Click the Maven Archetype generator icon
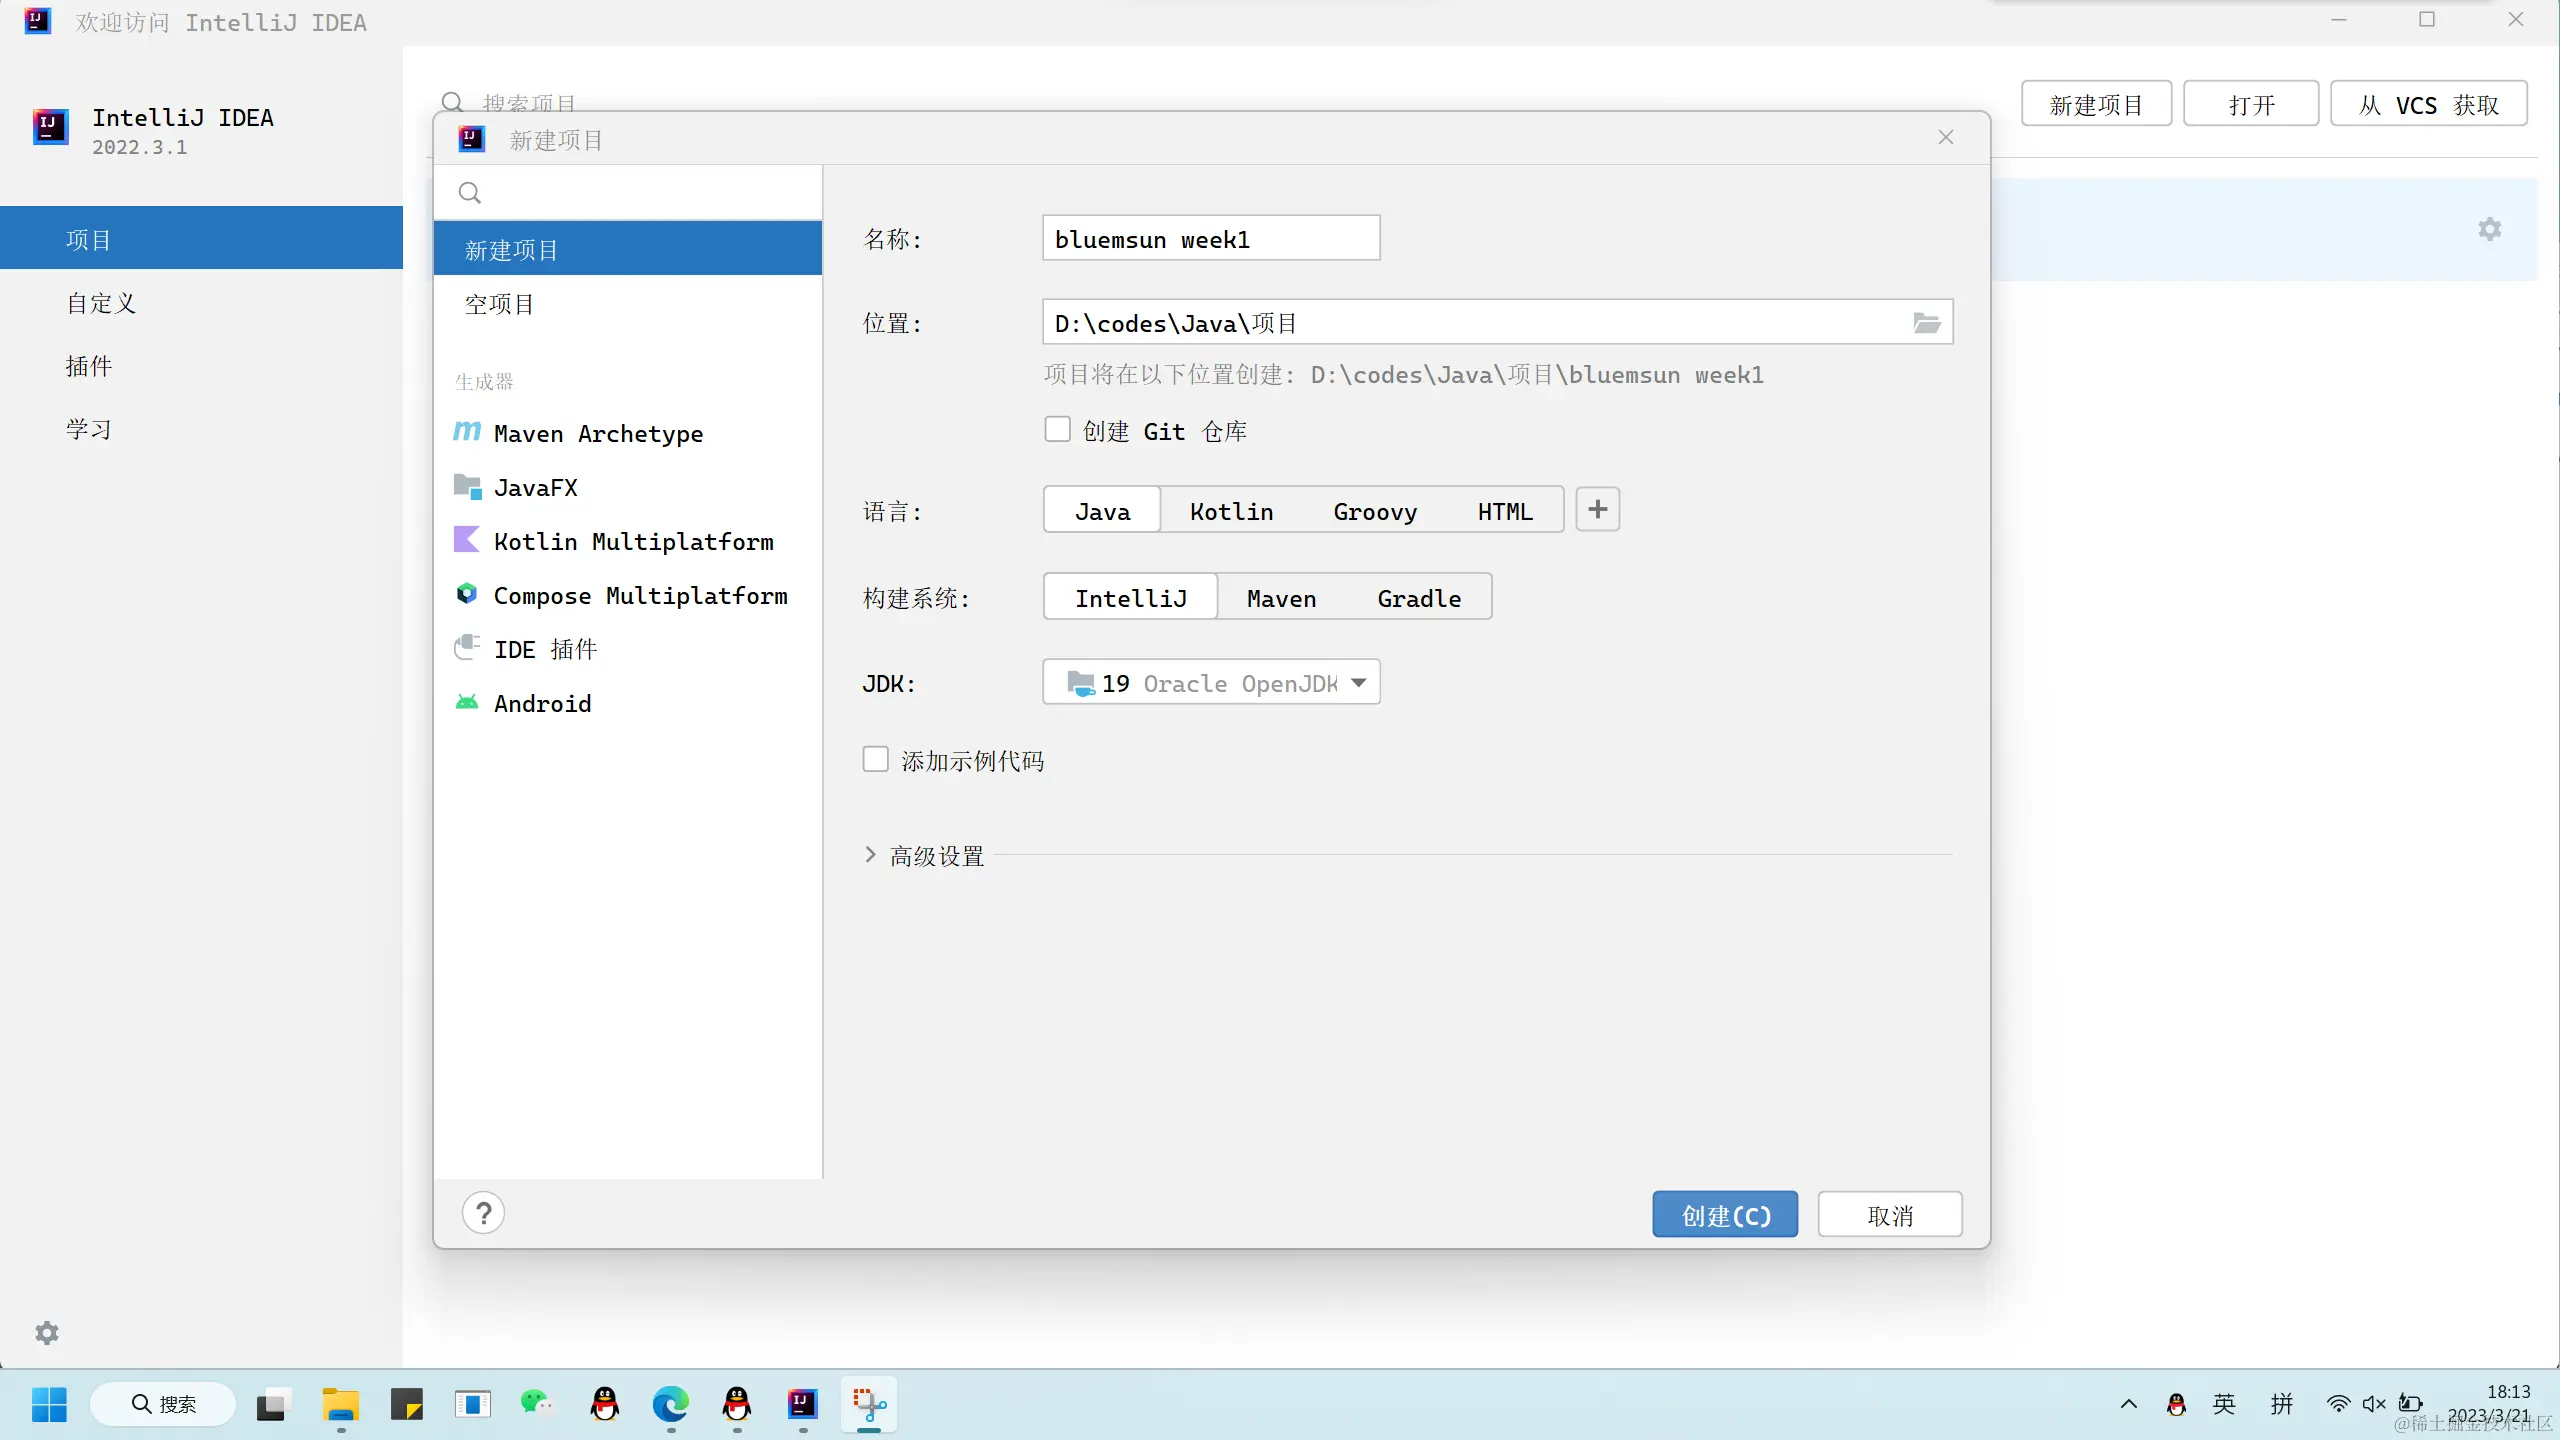Image resolution: width=2560 pixels, height=1440 pixels. pos(467,432)
